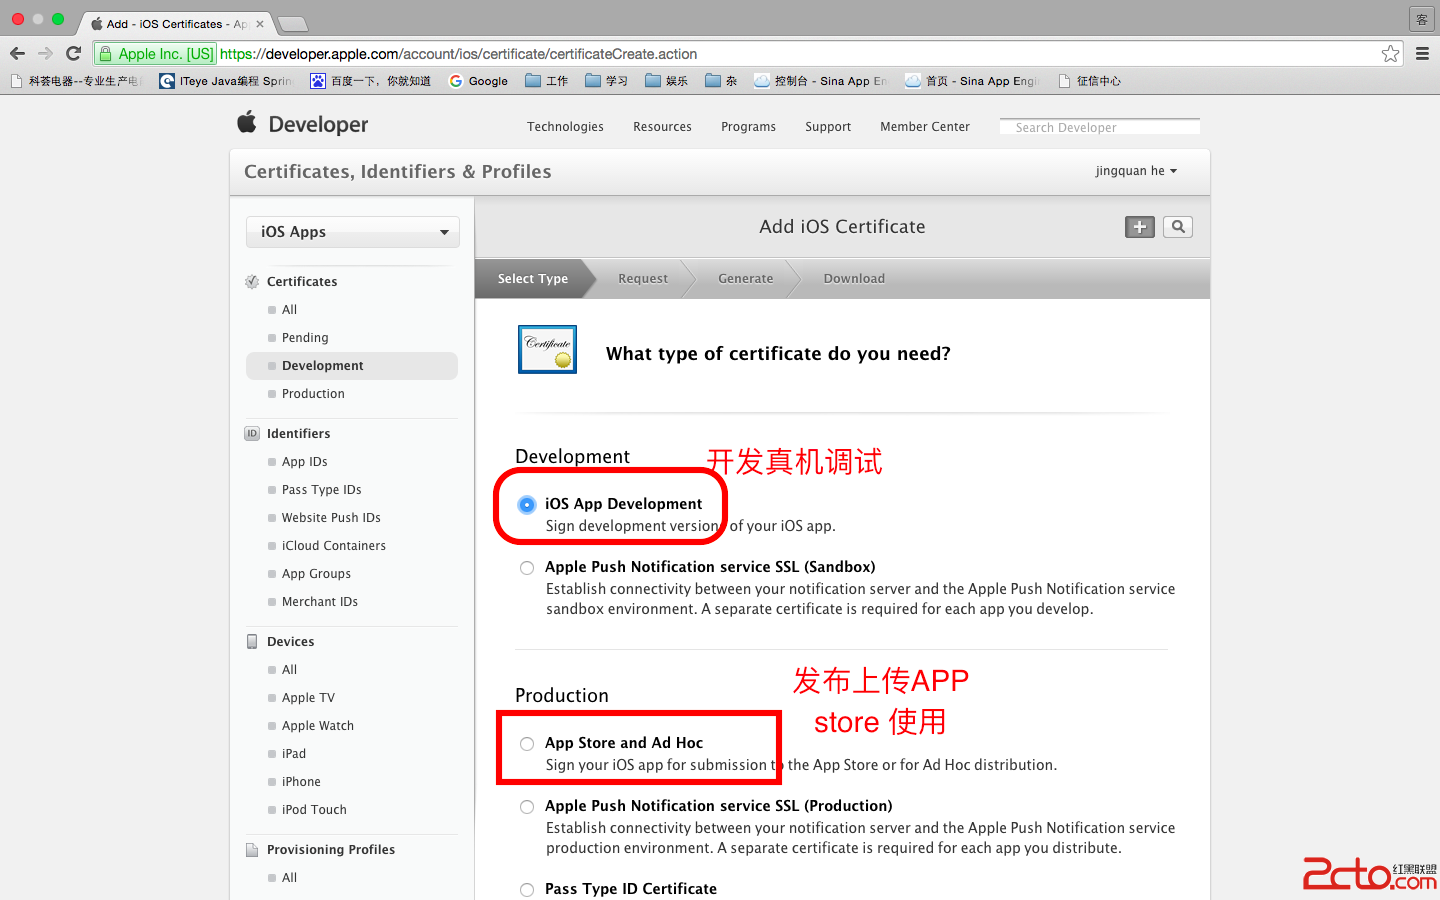Viewport: 1440px width, 900px height.
Task: Bookmark this page with the star icon
Action: click(1390, 54)
